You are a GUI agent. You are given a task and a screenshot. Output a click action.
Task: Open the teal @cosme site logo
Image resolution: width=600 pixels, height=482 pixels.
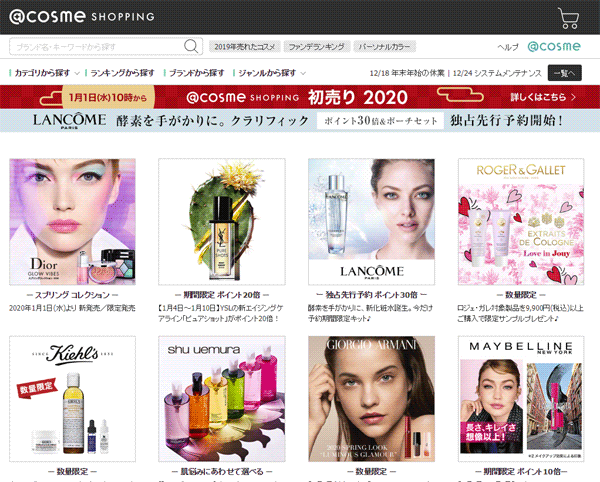554,47
